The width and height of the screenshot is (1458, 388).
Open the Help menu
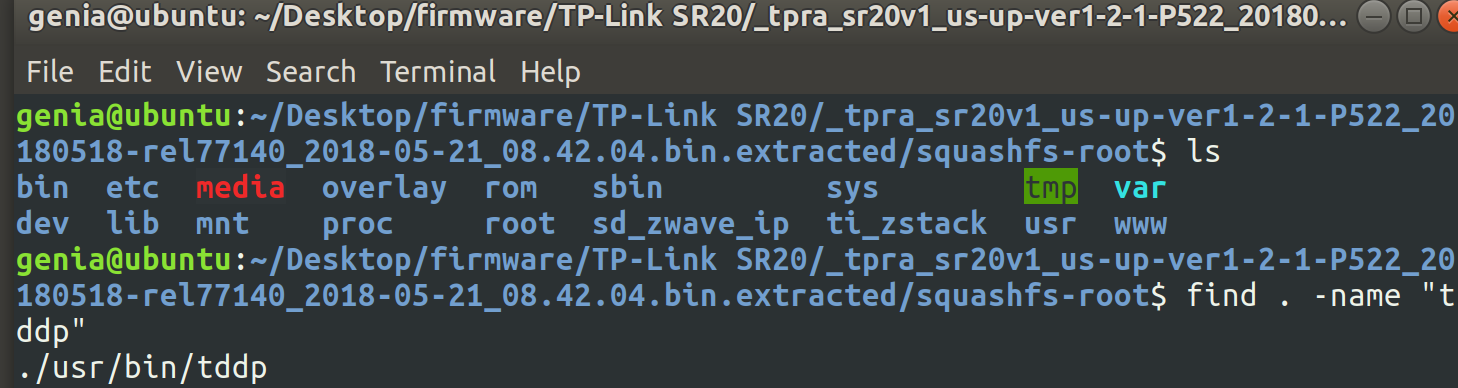point(550,72)
